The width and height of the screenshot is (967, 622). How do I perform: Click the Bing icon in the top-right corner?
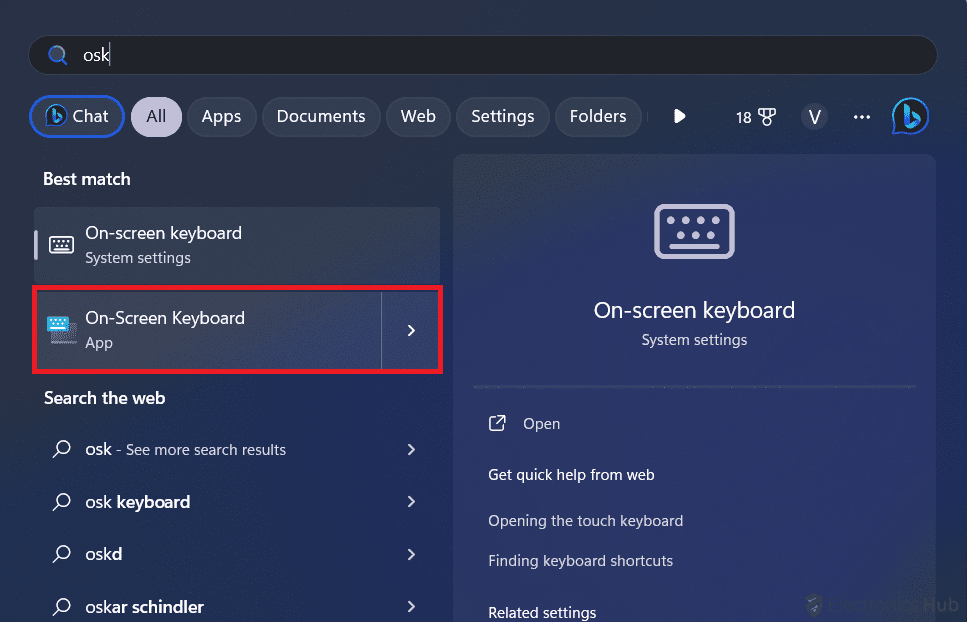(910, 117)
